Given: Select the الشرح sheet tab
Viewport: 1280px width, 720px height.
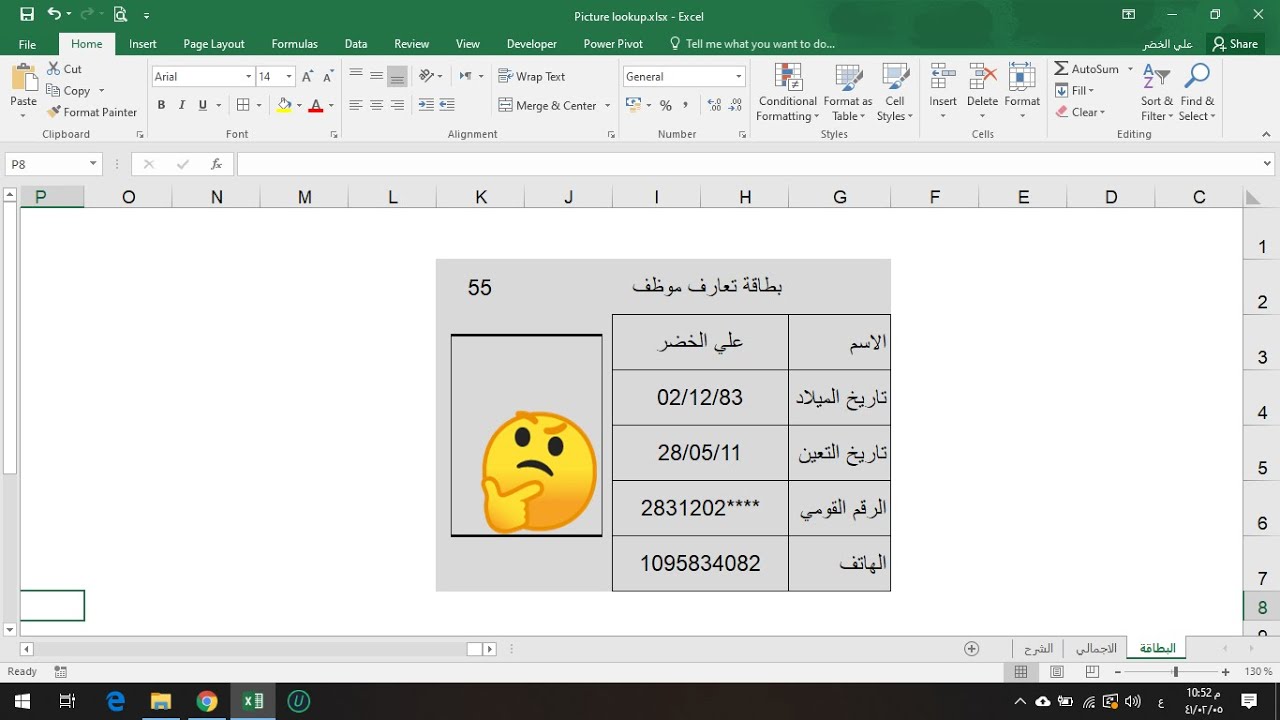Looking at the screenshot, I should point(1038,648).
